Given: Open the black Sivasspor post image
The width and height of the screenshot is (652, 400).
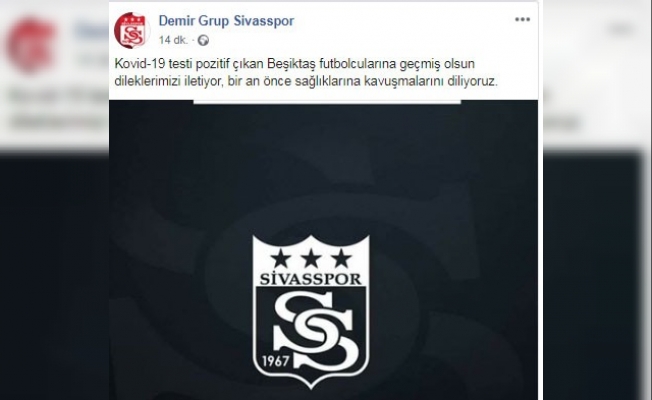Looking at the screenshot, I should (323, 249).
